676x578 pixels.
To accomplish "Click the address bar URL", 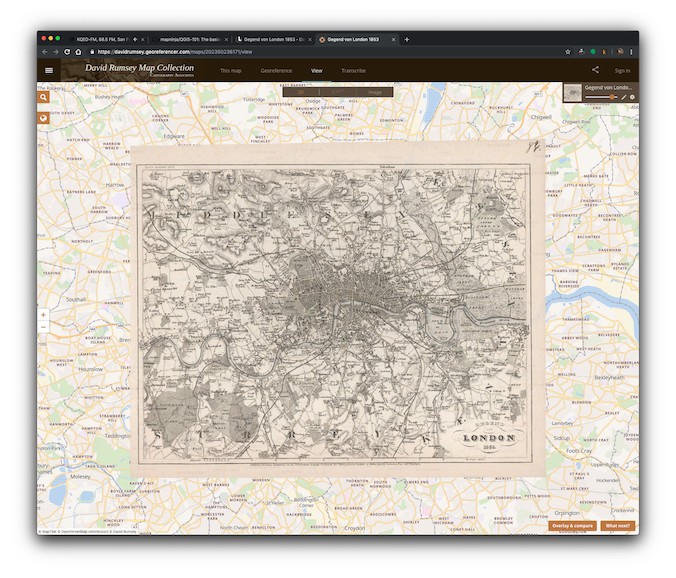I will 175,52.
